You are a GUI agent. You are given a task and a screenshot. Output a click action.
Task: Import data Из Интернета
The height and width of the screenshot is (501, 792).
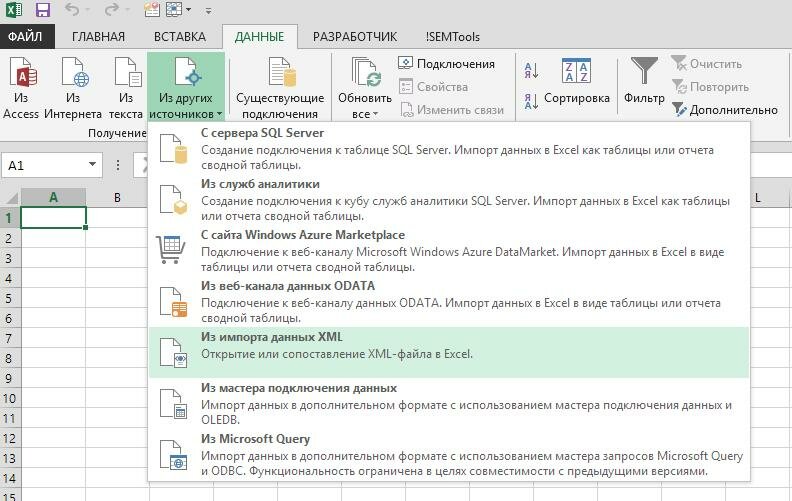coord(73,87)
